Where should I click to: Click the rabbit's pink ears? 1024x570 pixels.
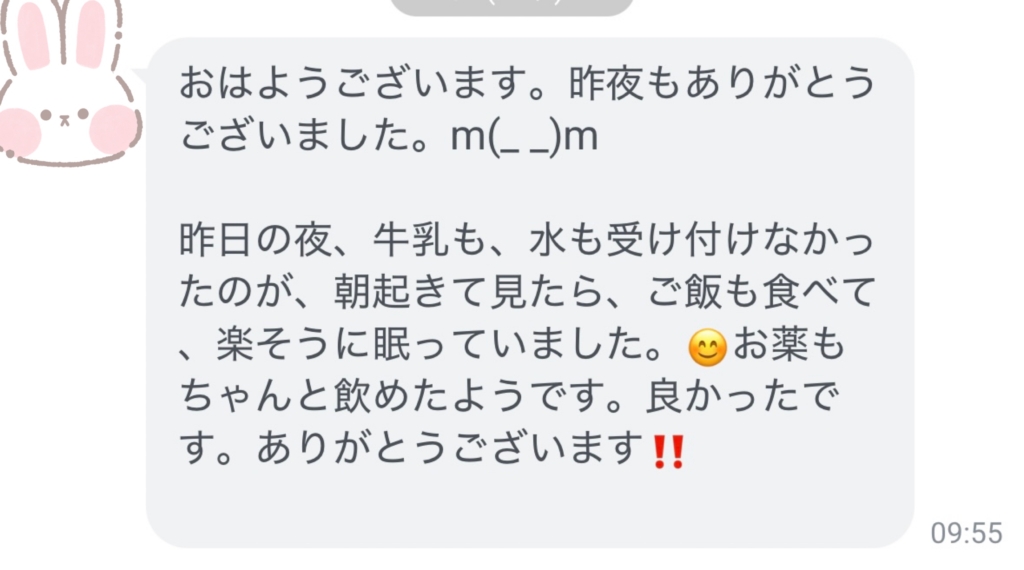coord(64,33)
